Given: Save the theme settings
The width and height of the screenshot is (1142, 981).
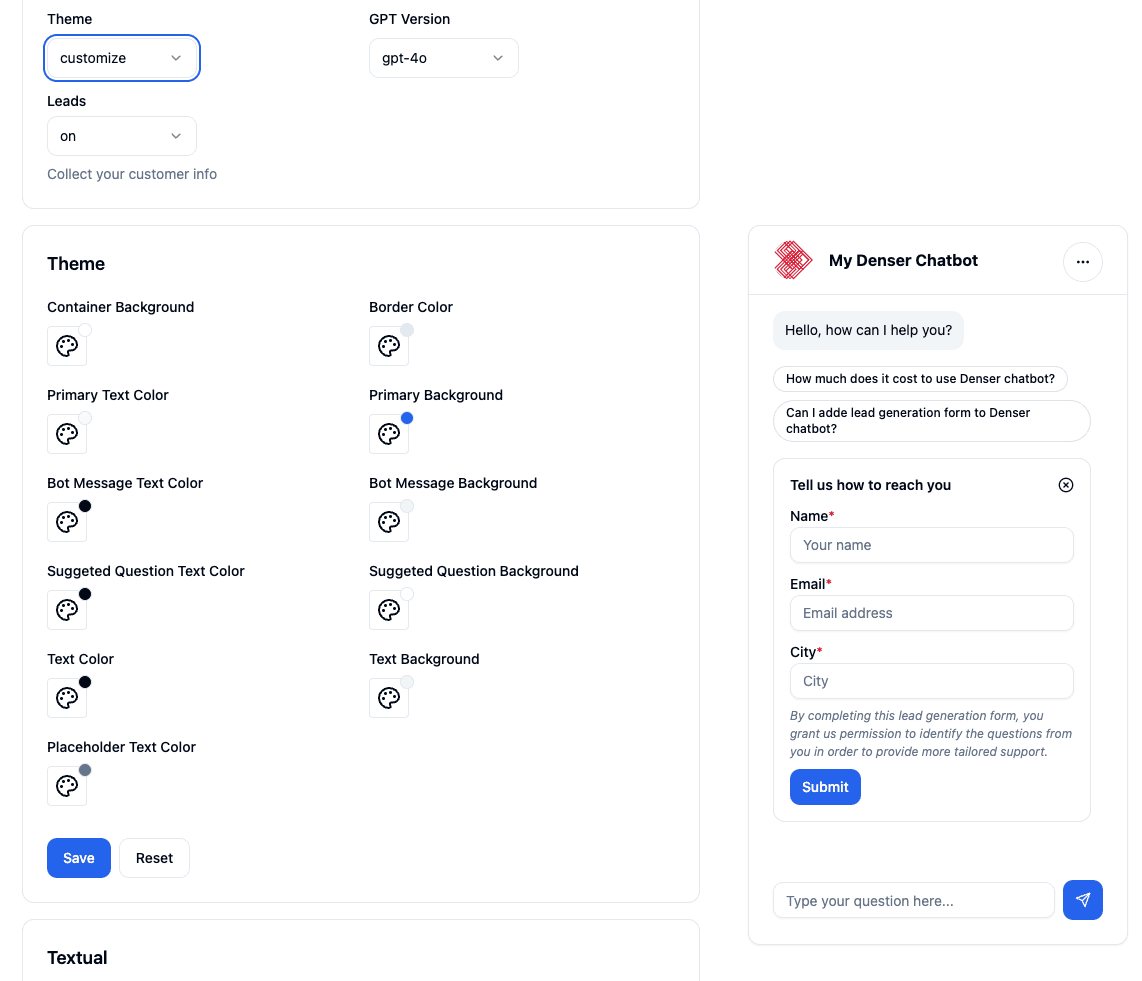Looking at the screenshot, I should tap(78, 858).
